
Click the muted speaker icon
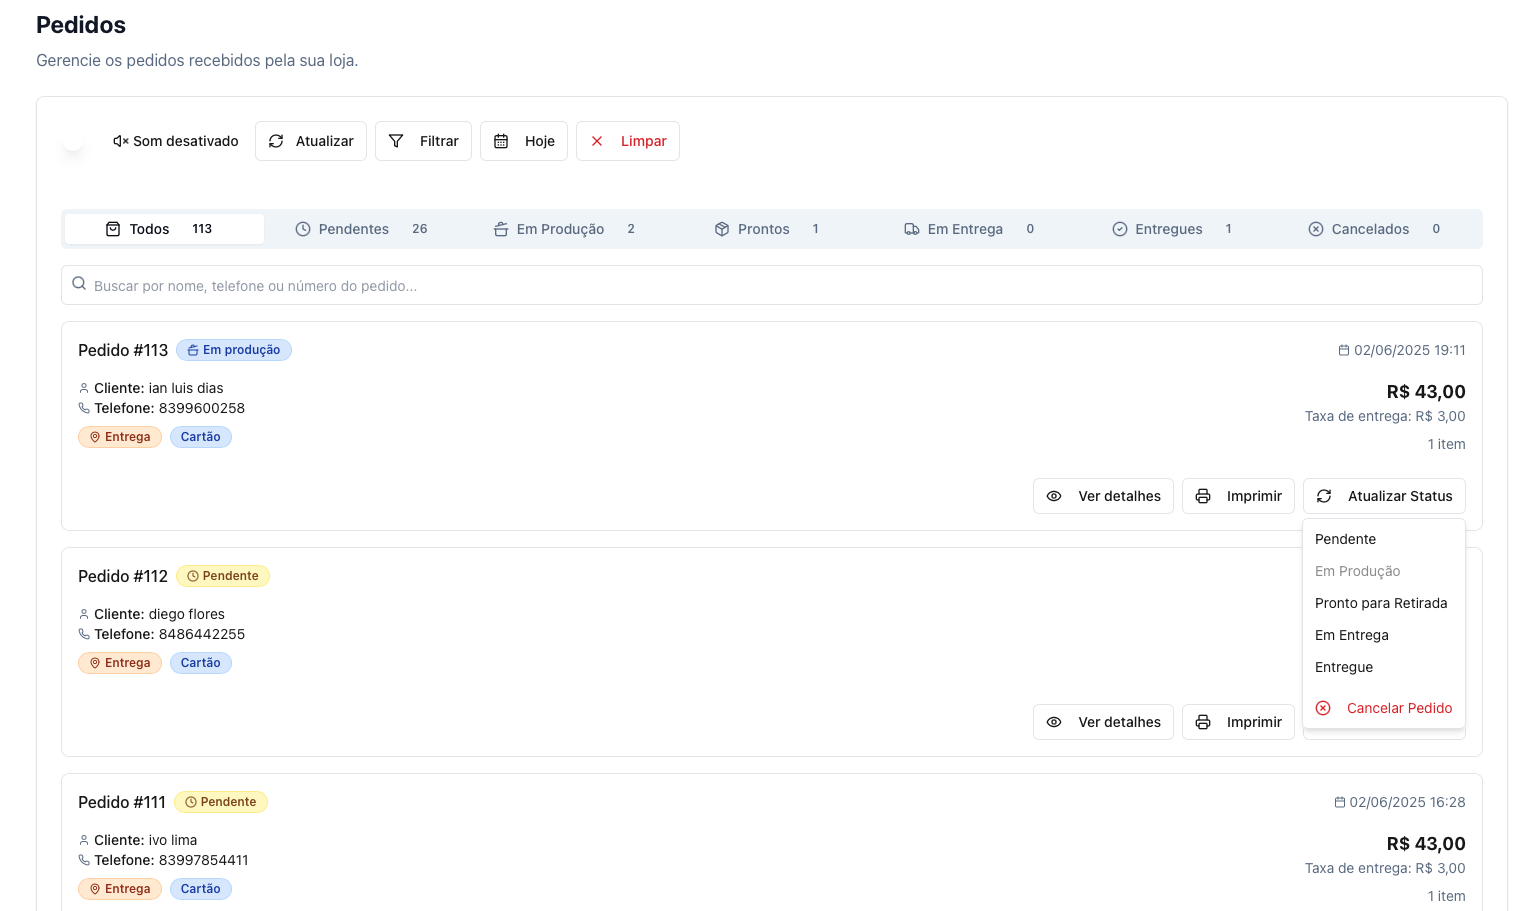pyautogui.click(x=120, y=141)
